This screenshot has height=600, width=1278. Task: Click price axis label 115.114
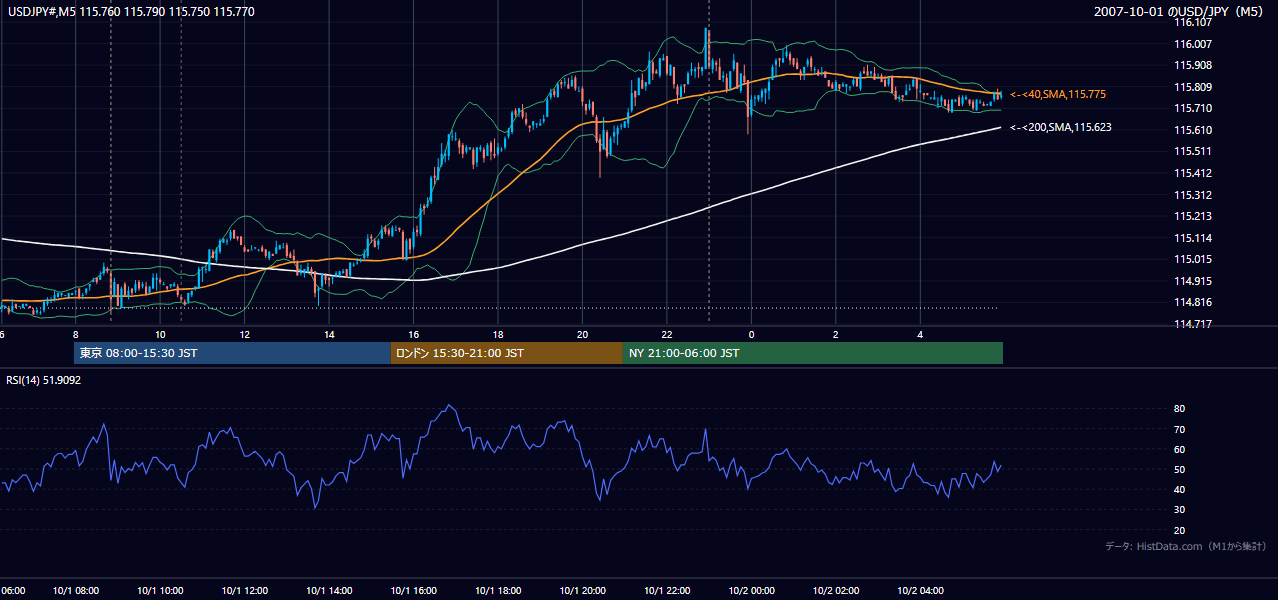tap(1193, 238)
